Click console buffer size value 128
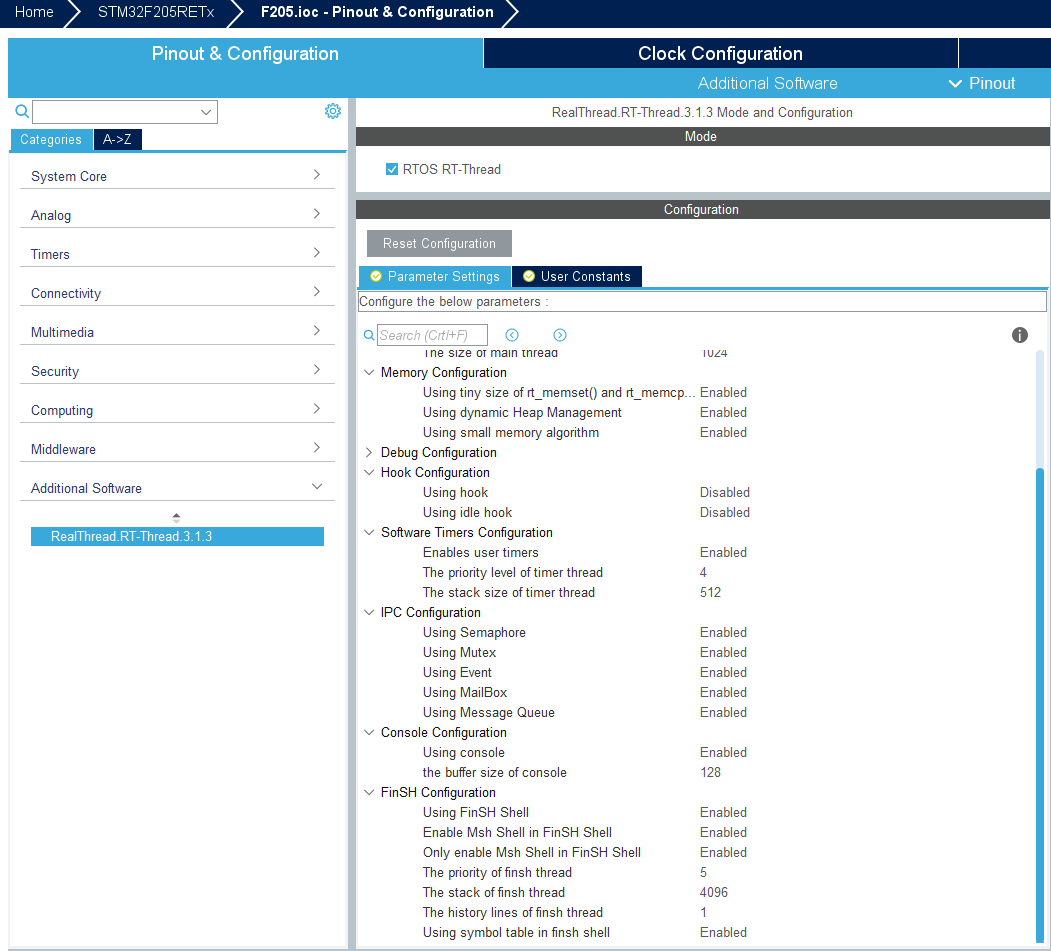The height and width of the screenshot is (951, 1051). click(x=710, y=773)
